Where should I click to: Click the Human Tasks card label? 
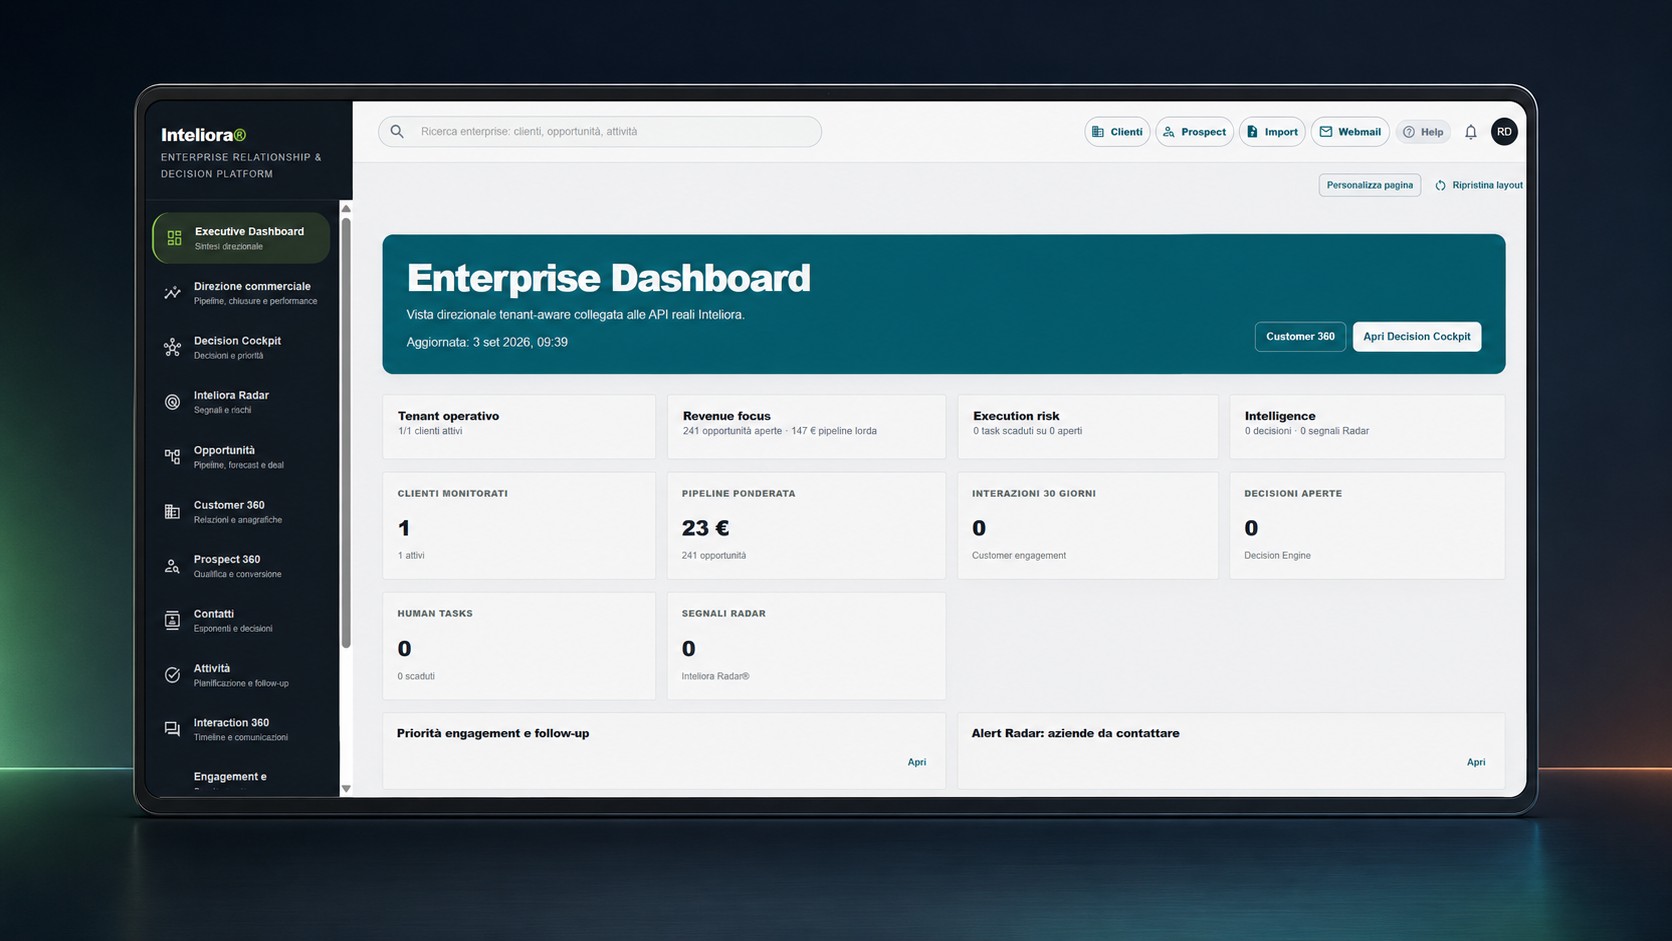(x=435, y=614)
